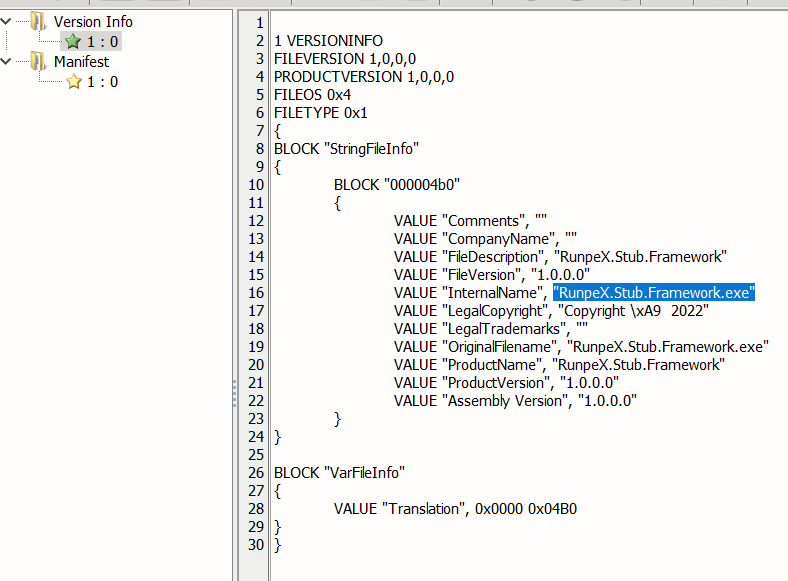The height and width of the screenshot is (581, 788).
Task: Click the "FileVersion" "1.0.0.0" line
Action: tap(491, 275)
